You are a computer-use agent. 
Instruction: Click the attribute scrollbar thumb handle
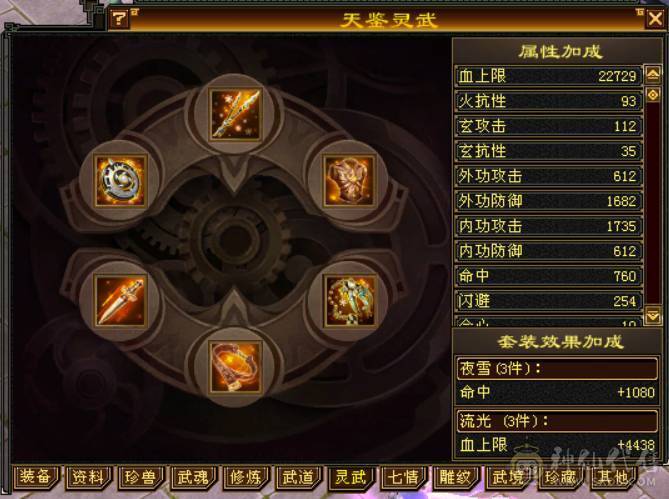pos(653,95)
